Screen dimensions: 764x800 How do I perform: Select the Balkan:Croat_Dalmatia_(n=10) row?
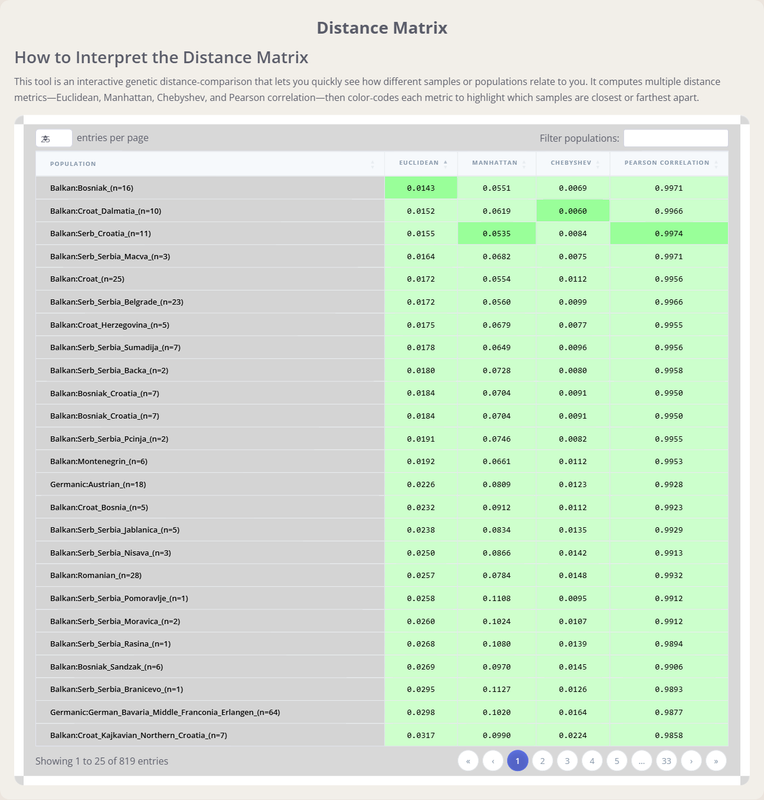[x=382, y=211]
